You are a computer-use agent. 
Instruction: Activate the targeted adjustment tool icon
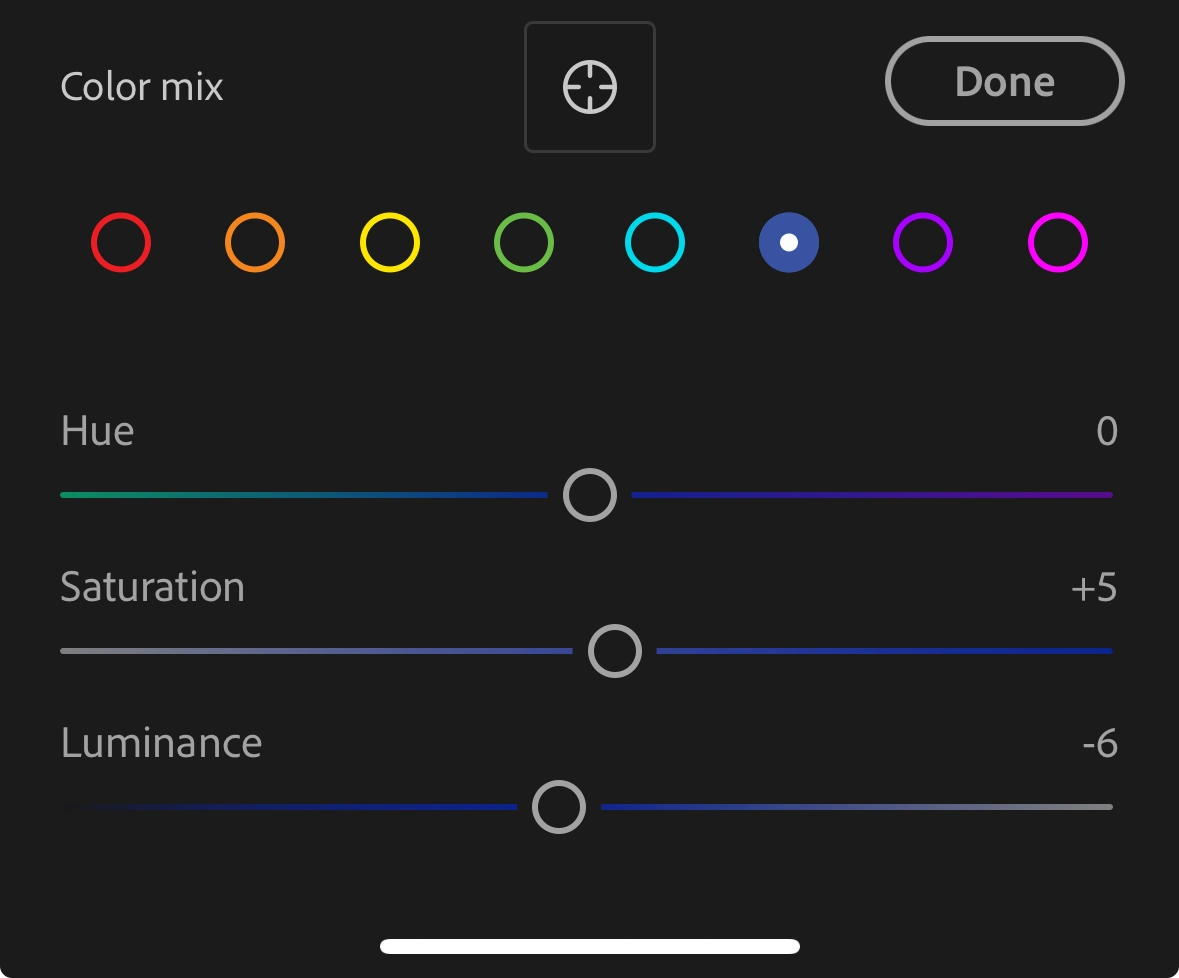point(590,87)
